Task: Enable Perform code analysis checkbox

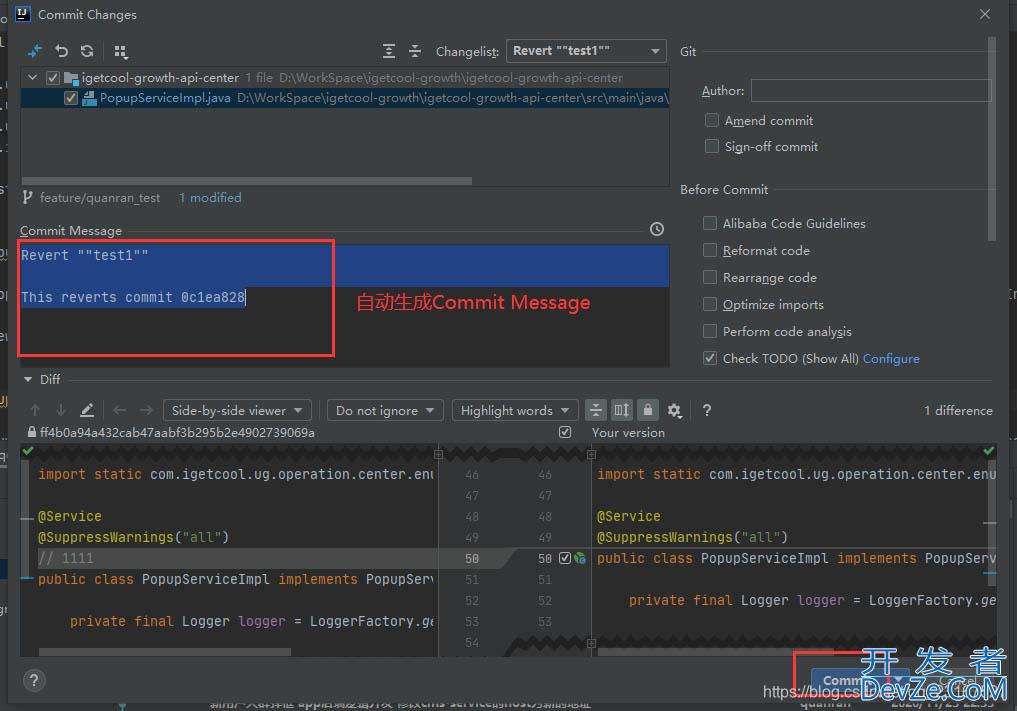Action: 710,331
